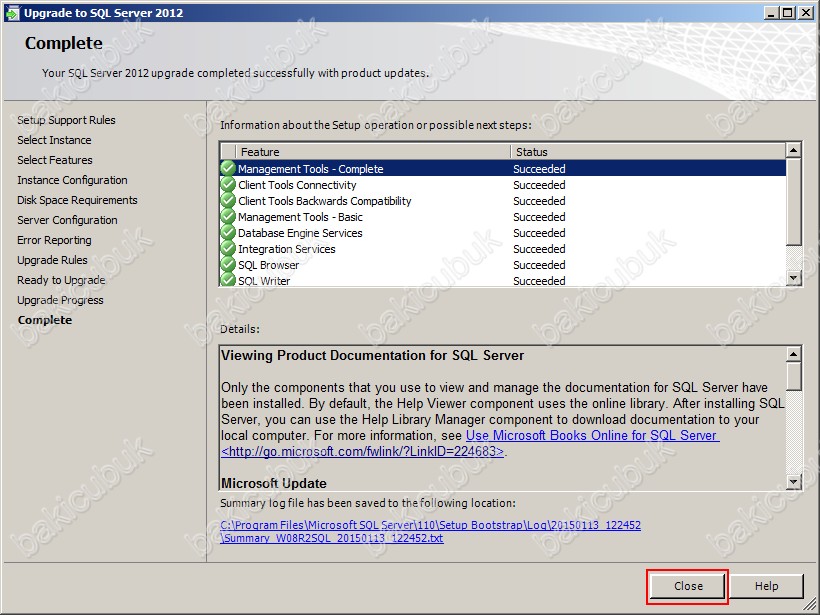Click the green check beside Management Tools - Basic

click(228, 217)
